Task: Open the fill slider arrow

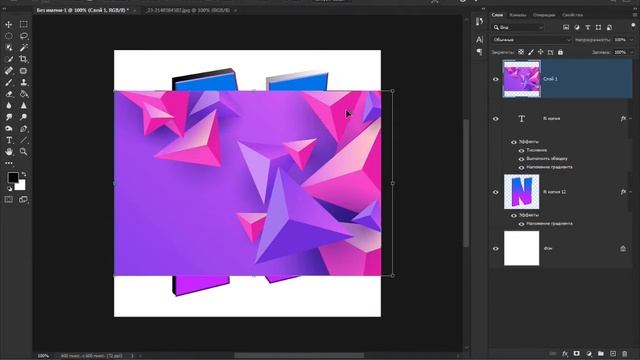Action: tap(631, 52)
